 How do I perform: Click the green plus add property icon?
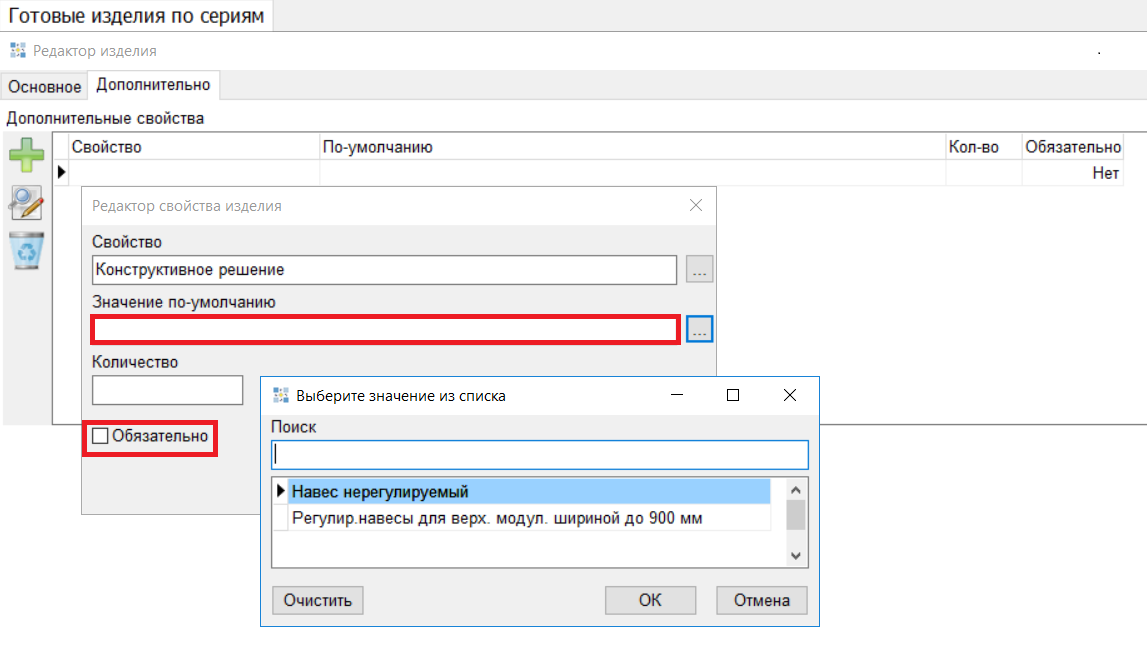pos(26,156)
